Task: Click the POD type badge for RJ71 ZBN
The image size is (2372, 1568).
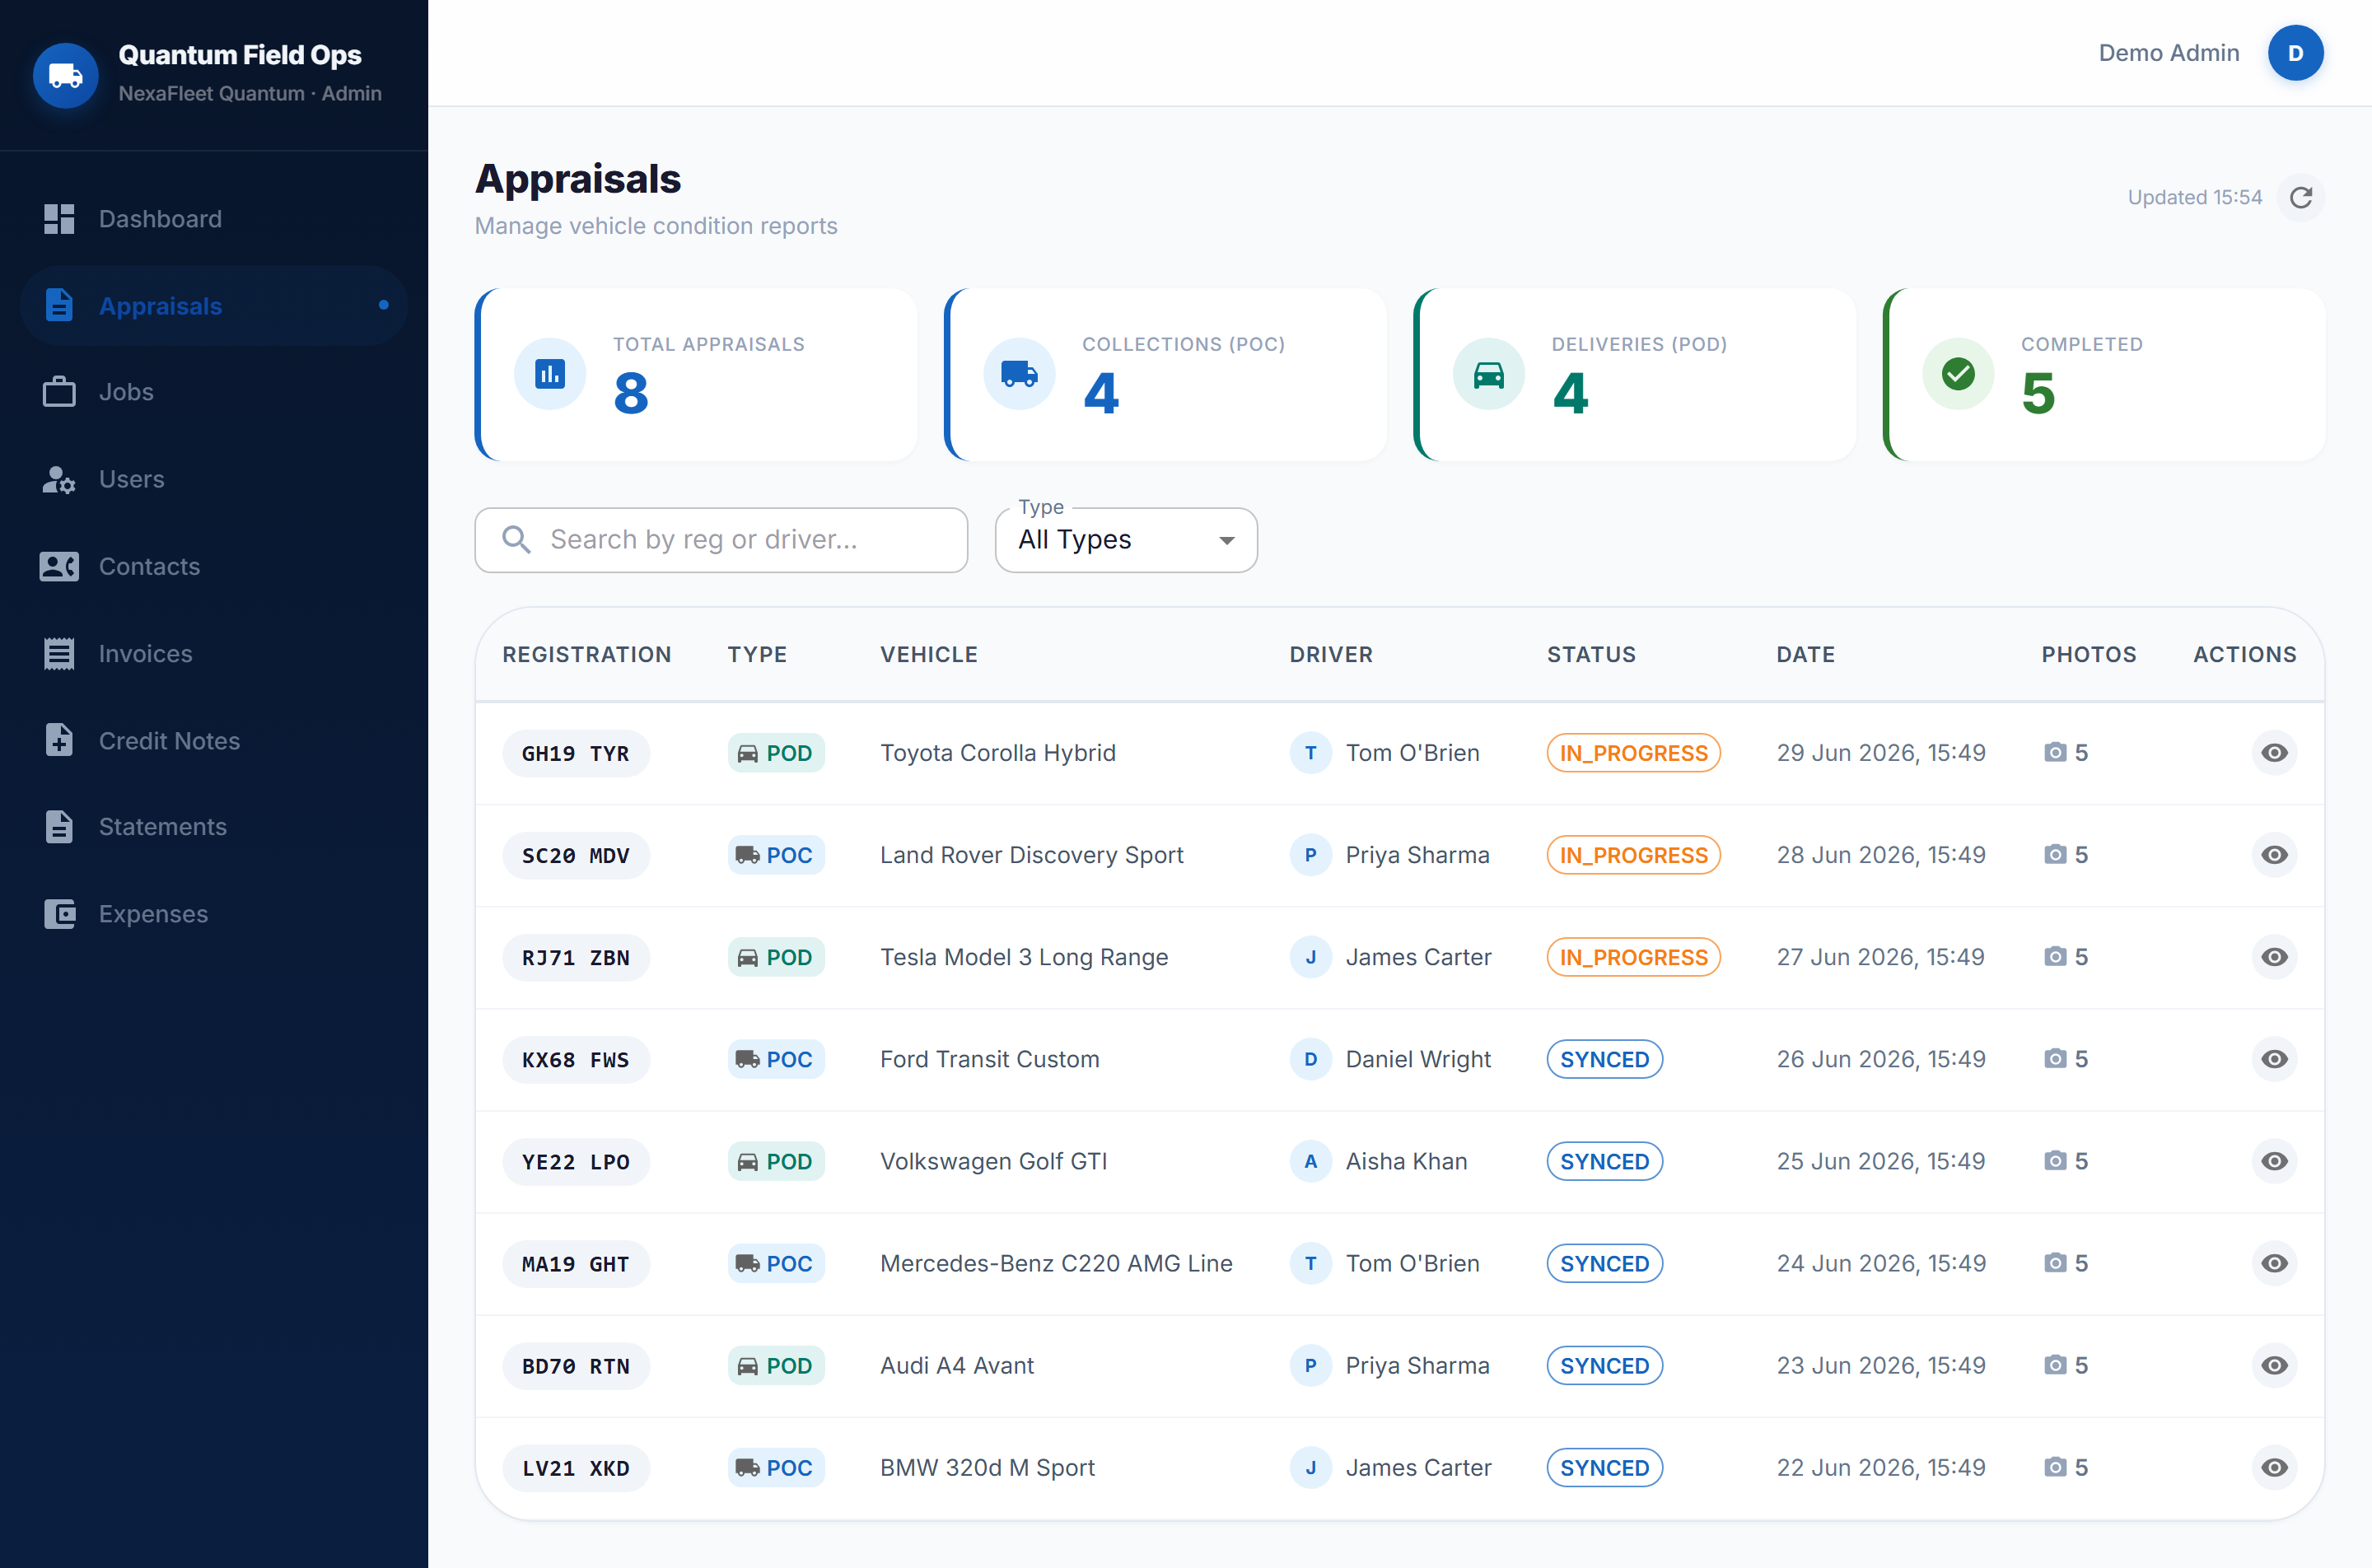Action: tap(776, 957)
